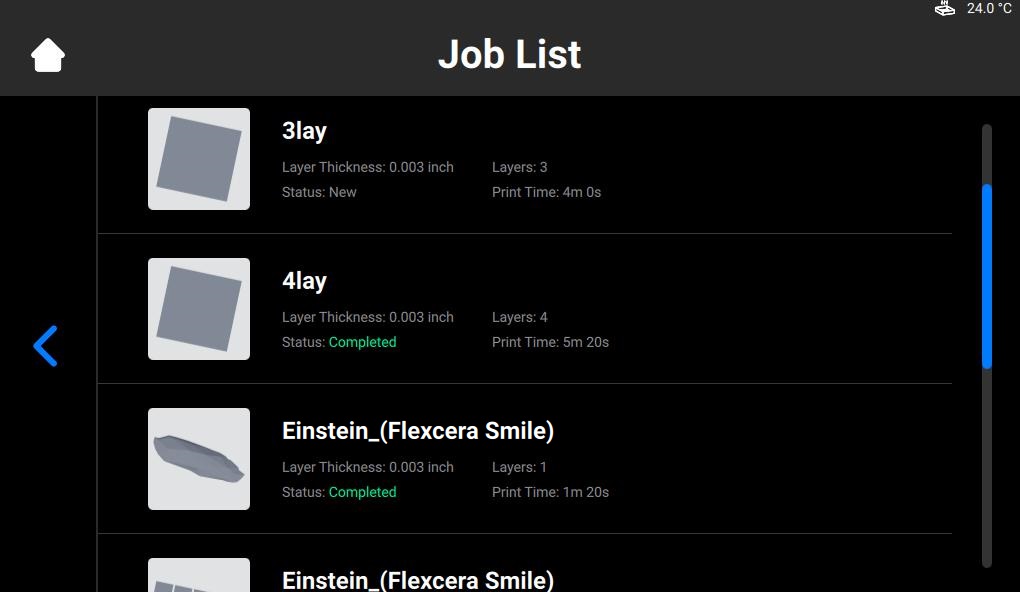
Task: Select the 1-layer Einstein job's model thumbnail
Action: 199,459
